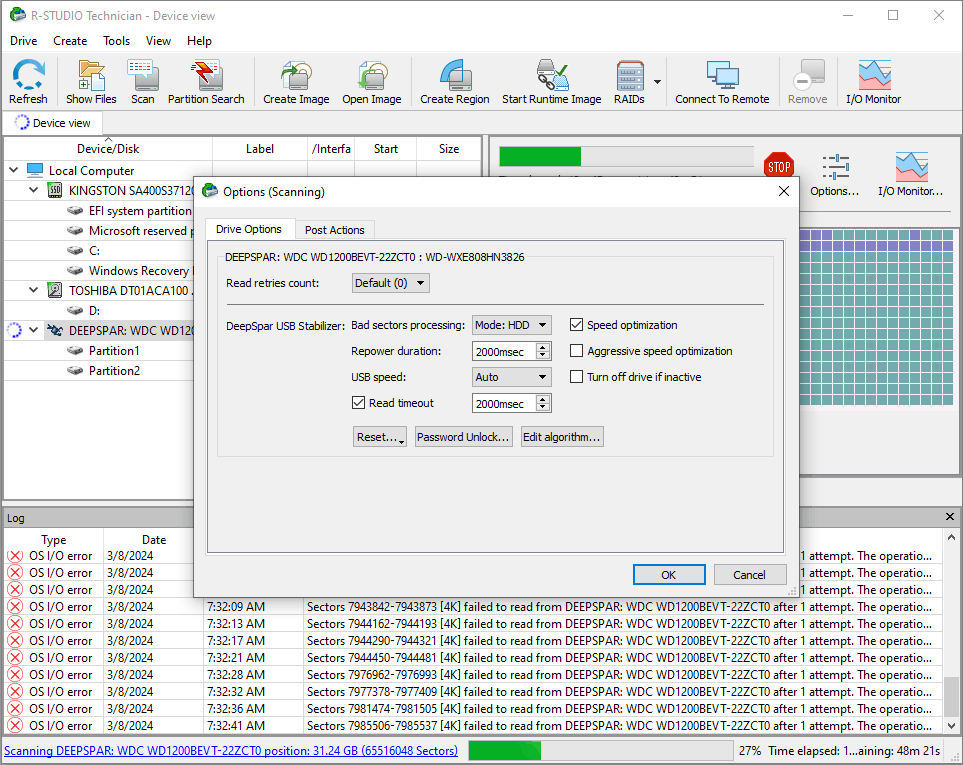Enable Turn off drive if inactive
The image size is (963, 765).
[x=576, y=376]
